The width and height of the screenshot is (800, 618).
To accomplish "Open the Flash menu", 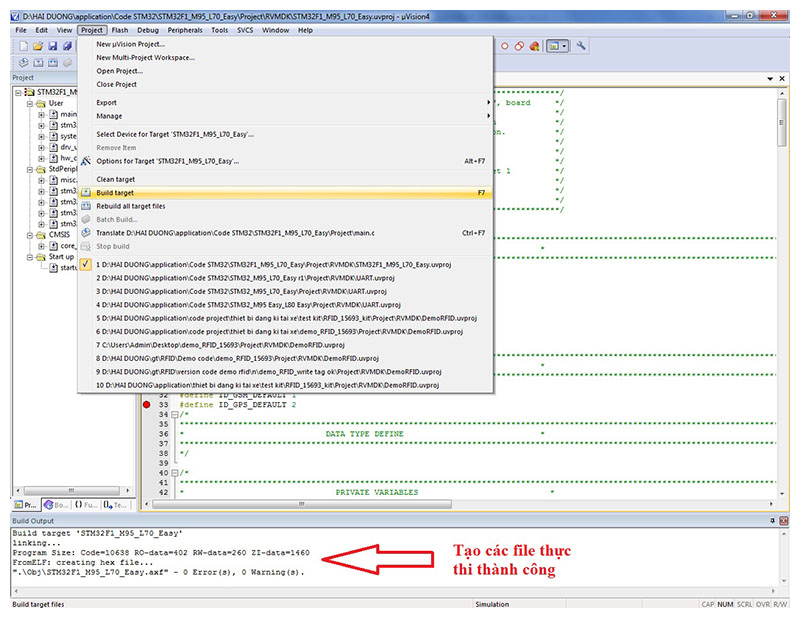I will (121, 30).
